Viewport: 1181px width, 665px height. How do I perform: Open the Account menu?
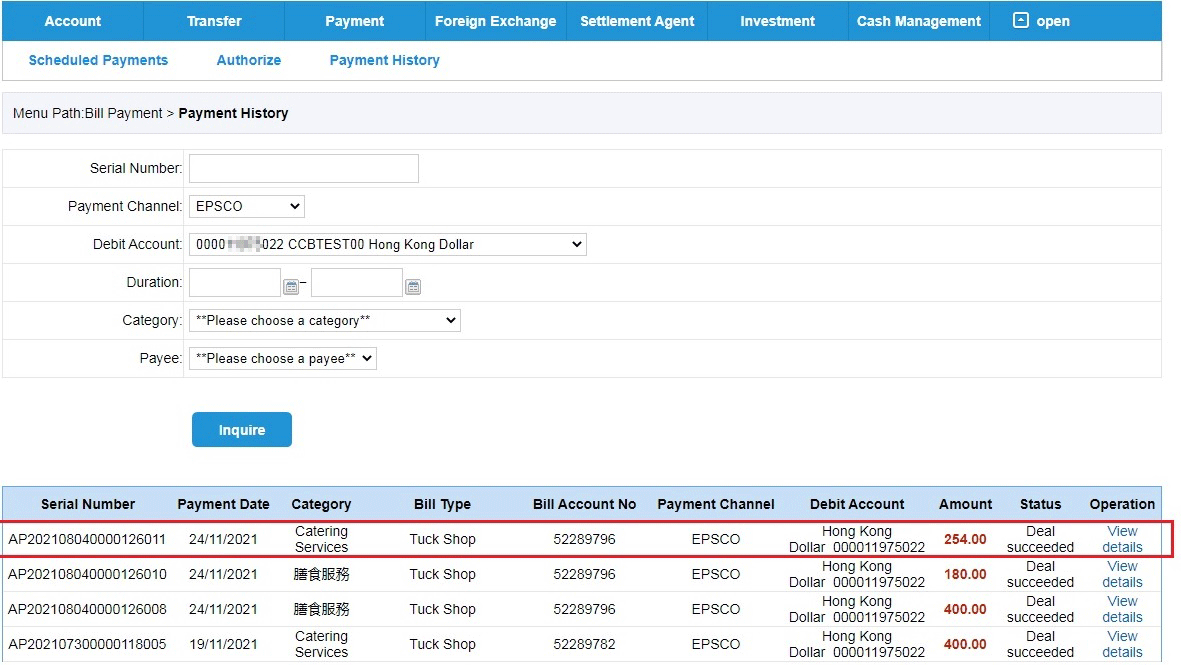72,21
